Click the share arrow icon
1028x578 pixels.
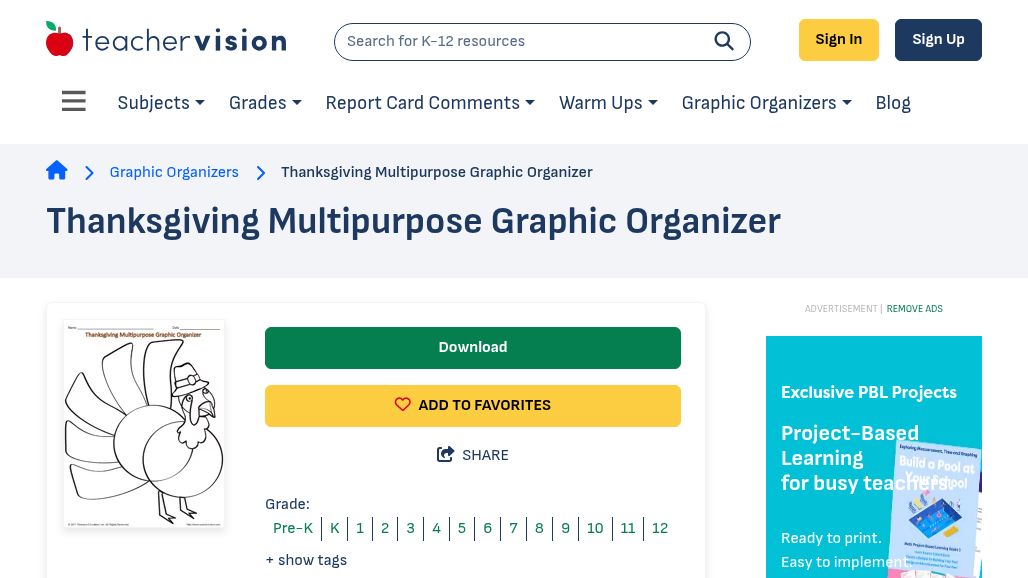coord(446,454)
